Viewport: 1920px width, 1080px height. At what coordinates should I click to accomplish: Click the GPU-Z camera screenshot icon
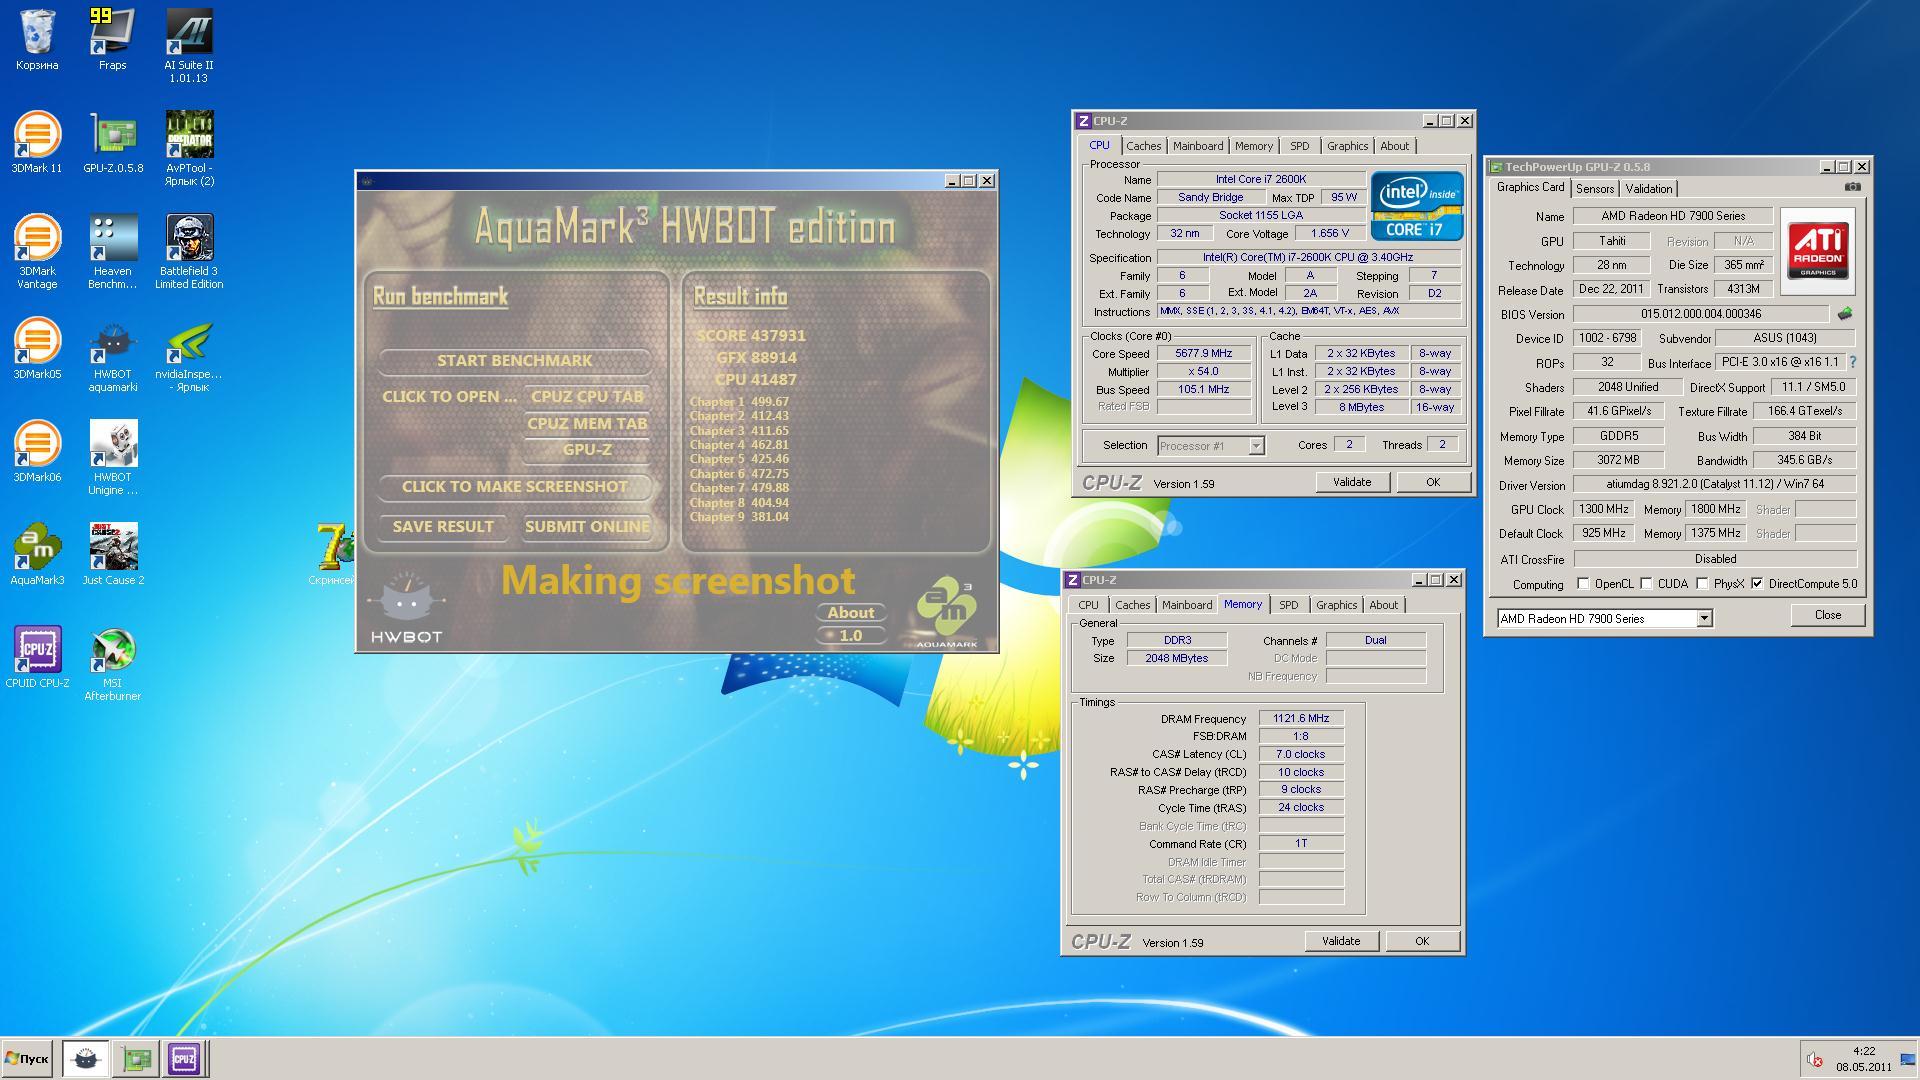click(1852, 187)
